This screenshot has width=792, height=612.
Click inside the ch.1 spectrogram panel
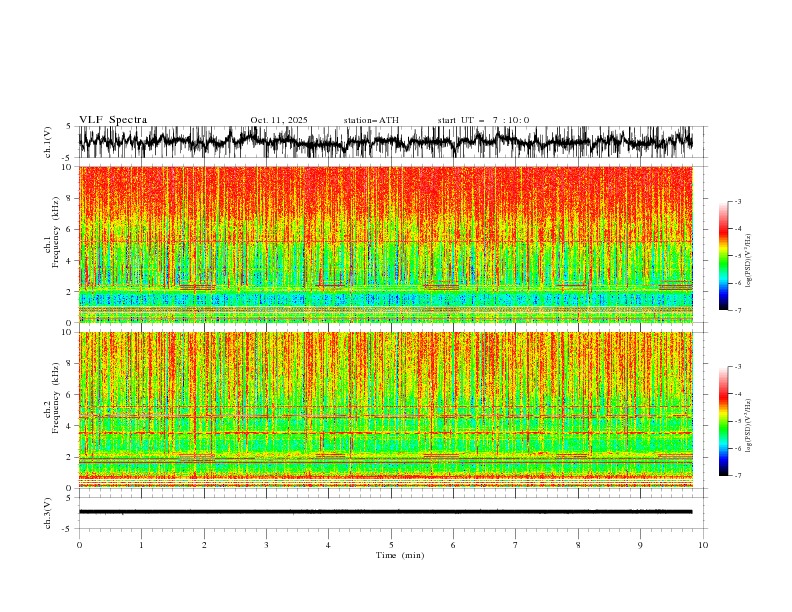pos(386,244)
